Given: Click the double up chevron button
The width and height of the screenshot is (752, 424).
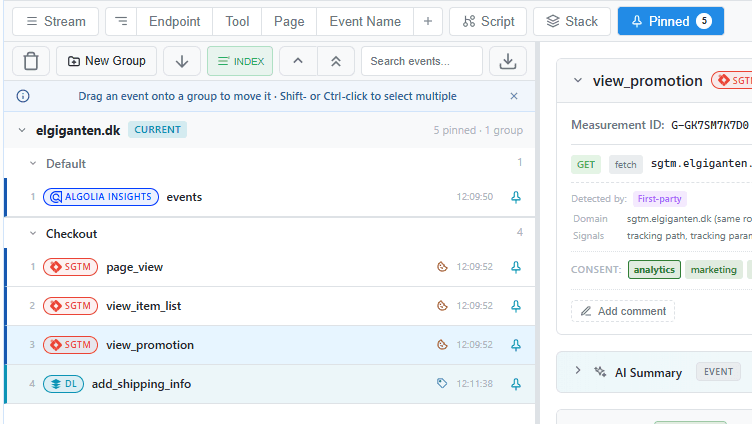Looking at the screenshot, I should [x=336, y=61].
